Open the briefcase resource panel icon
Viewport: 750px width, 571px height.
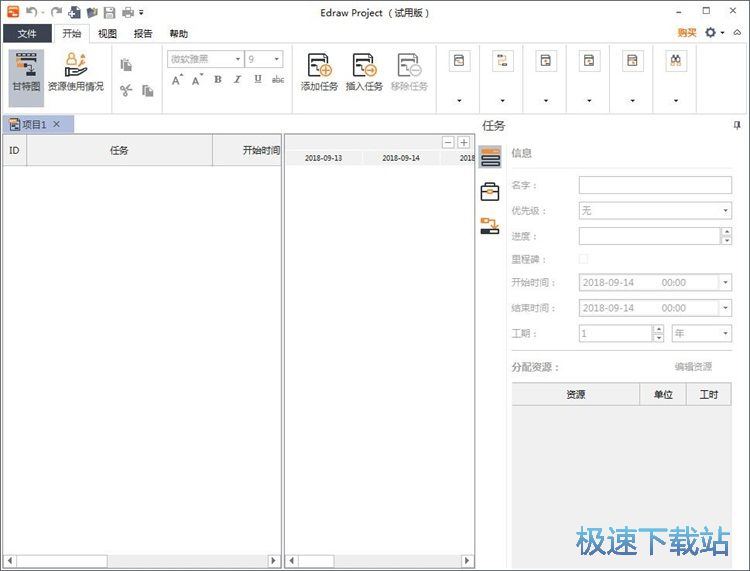click(x=490, y=191)
